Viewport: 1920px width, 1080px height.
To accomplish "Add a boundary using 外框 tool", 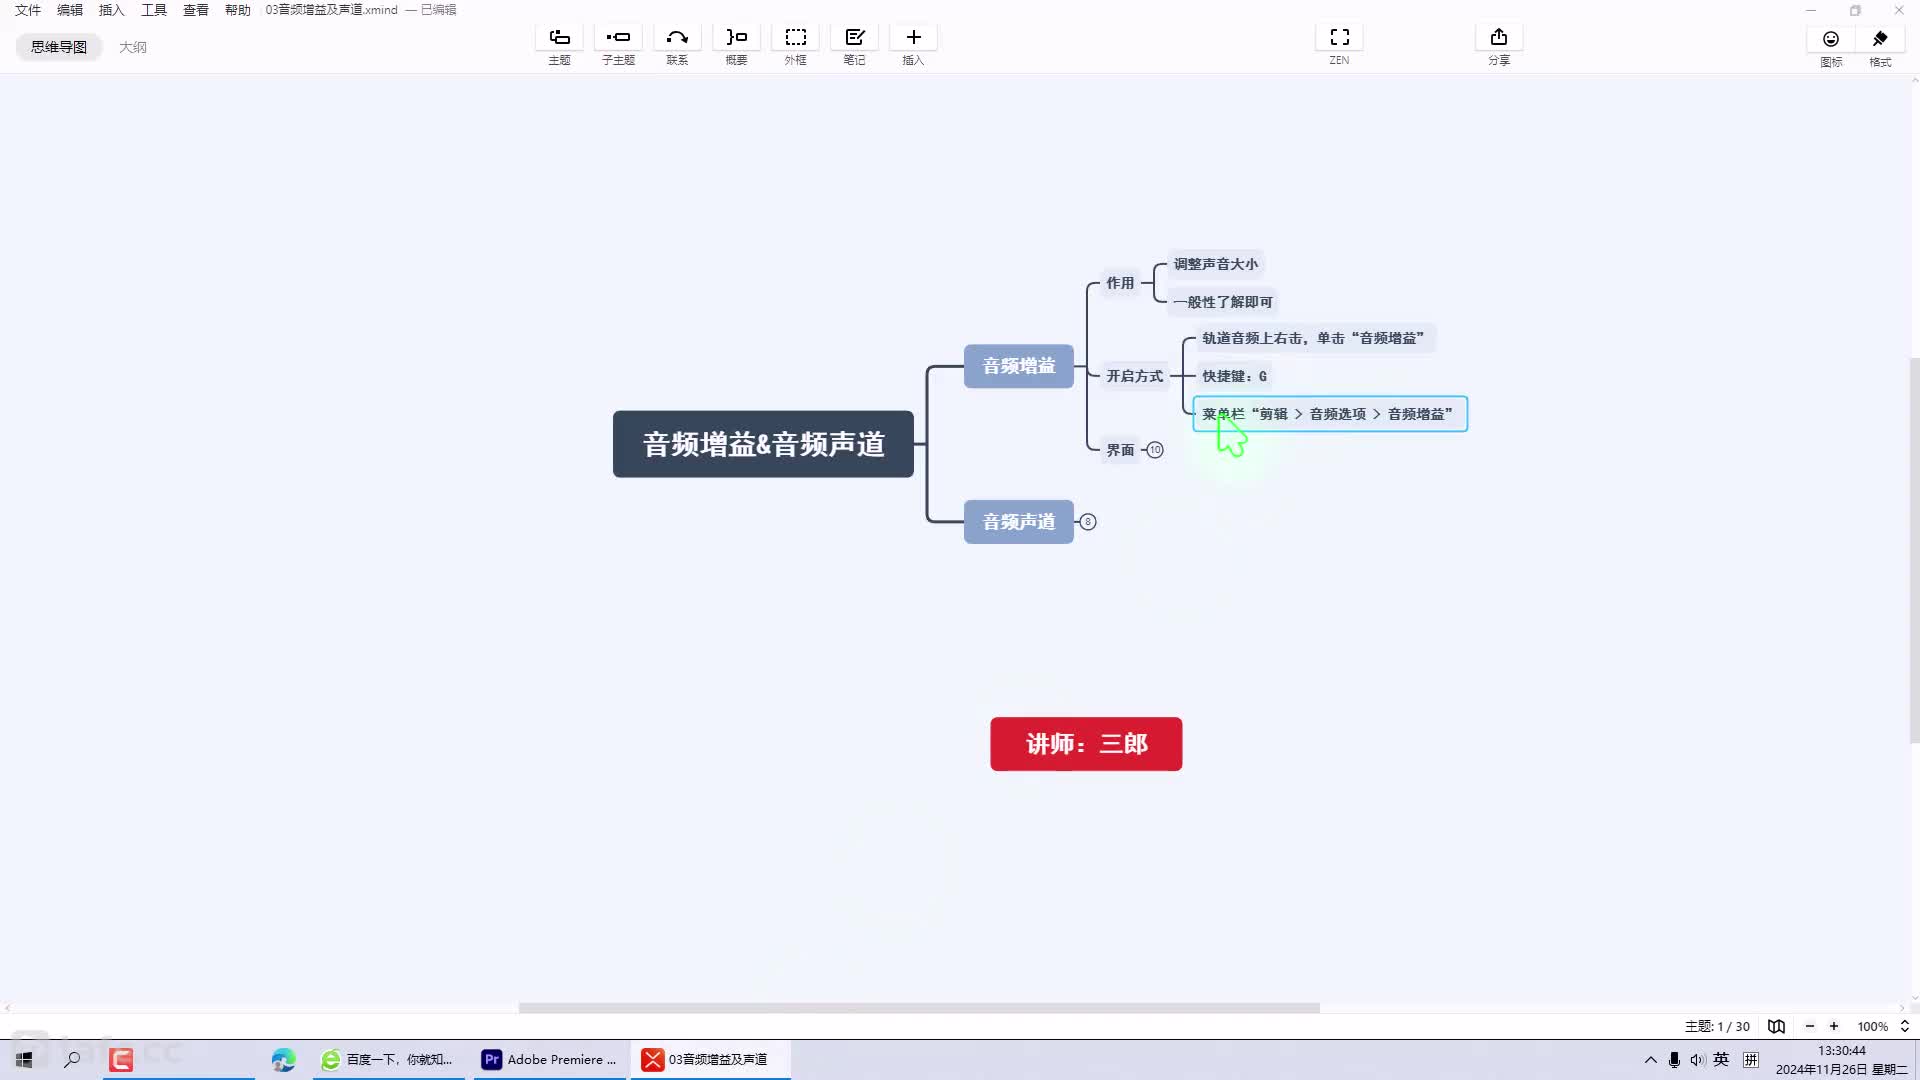I will 795,46.
